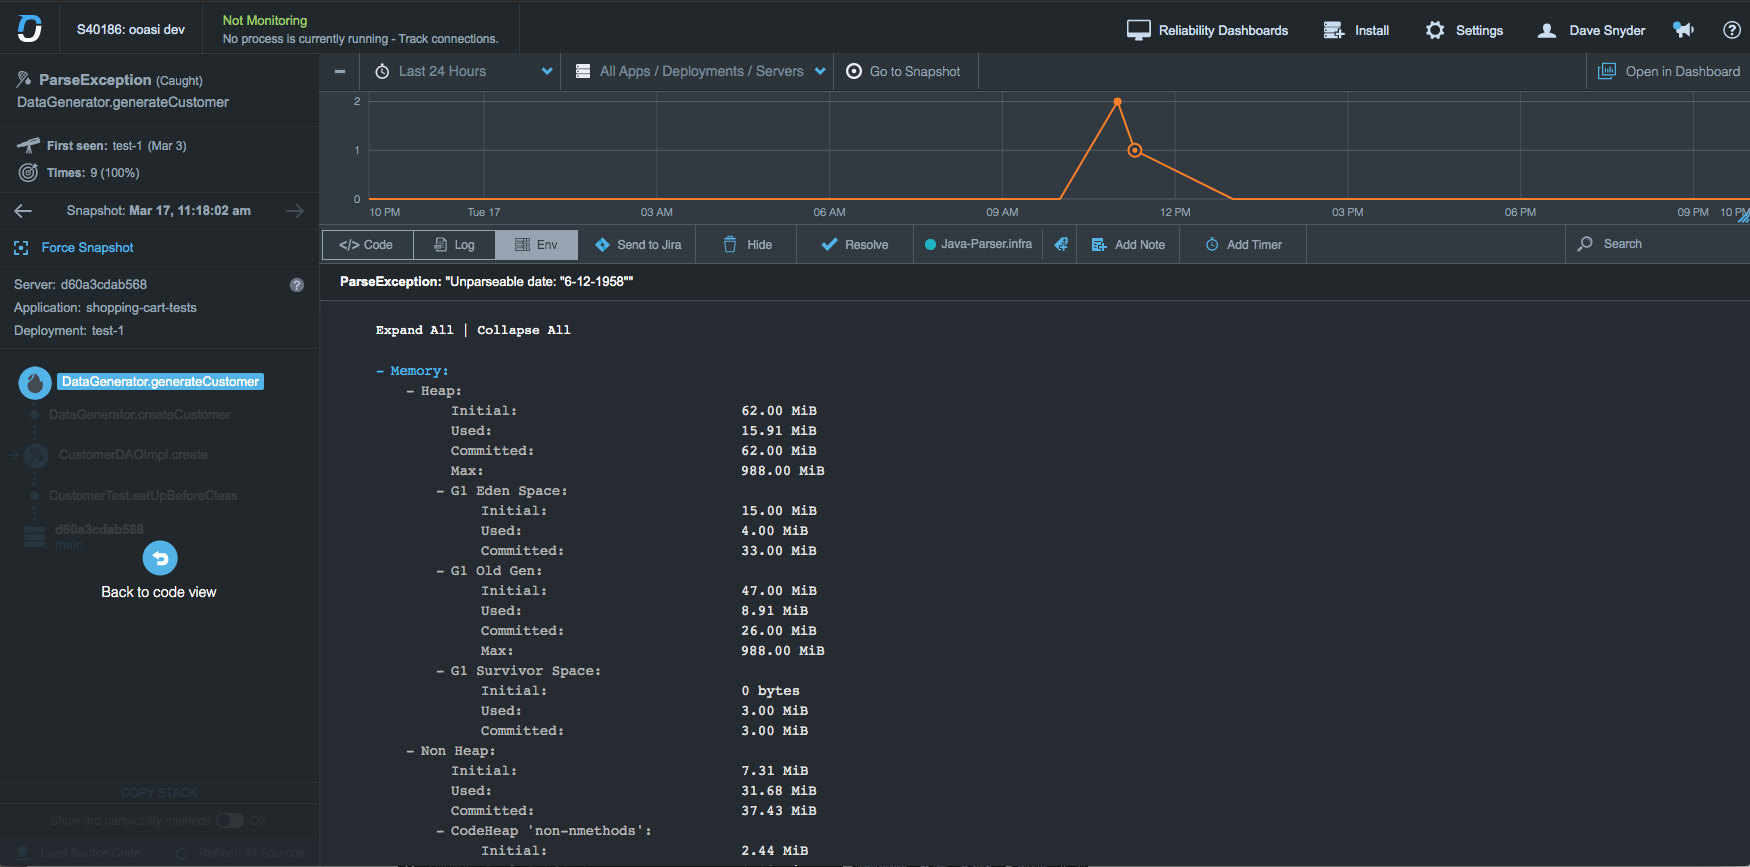Open All Apps / Deployments / Servers dropdown

pyautogui.click(x=701, y=71)
